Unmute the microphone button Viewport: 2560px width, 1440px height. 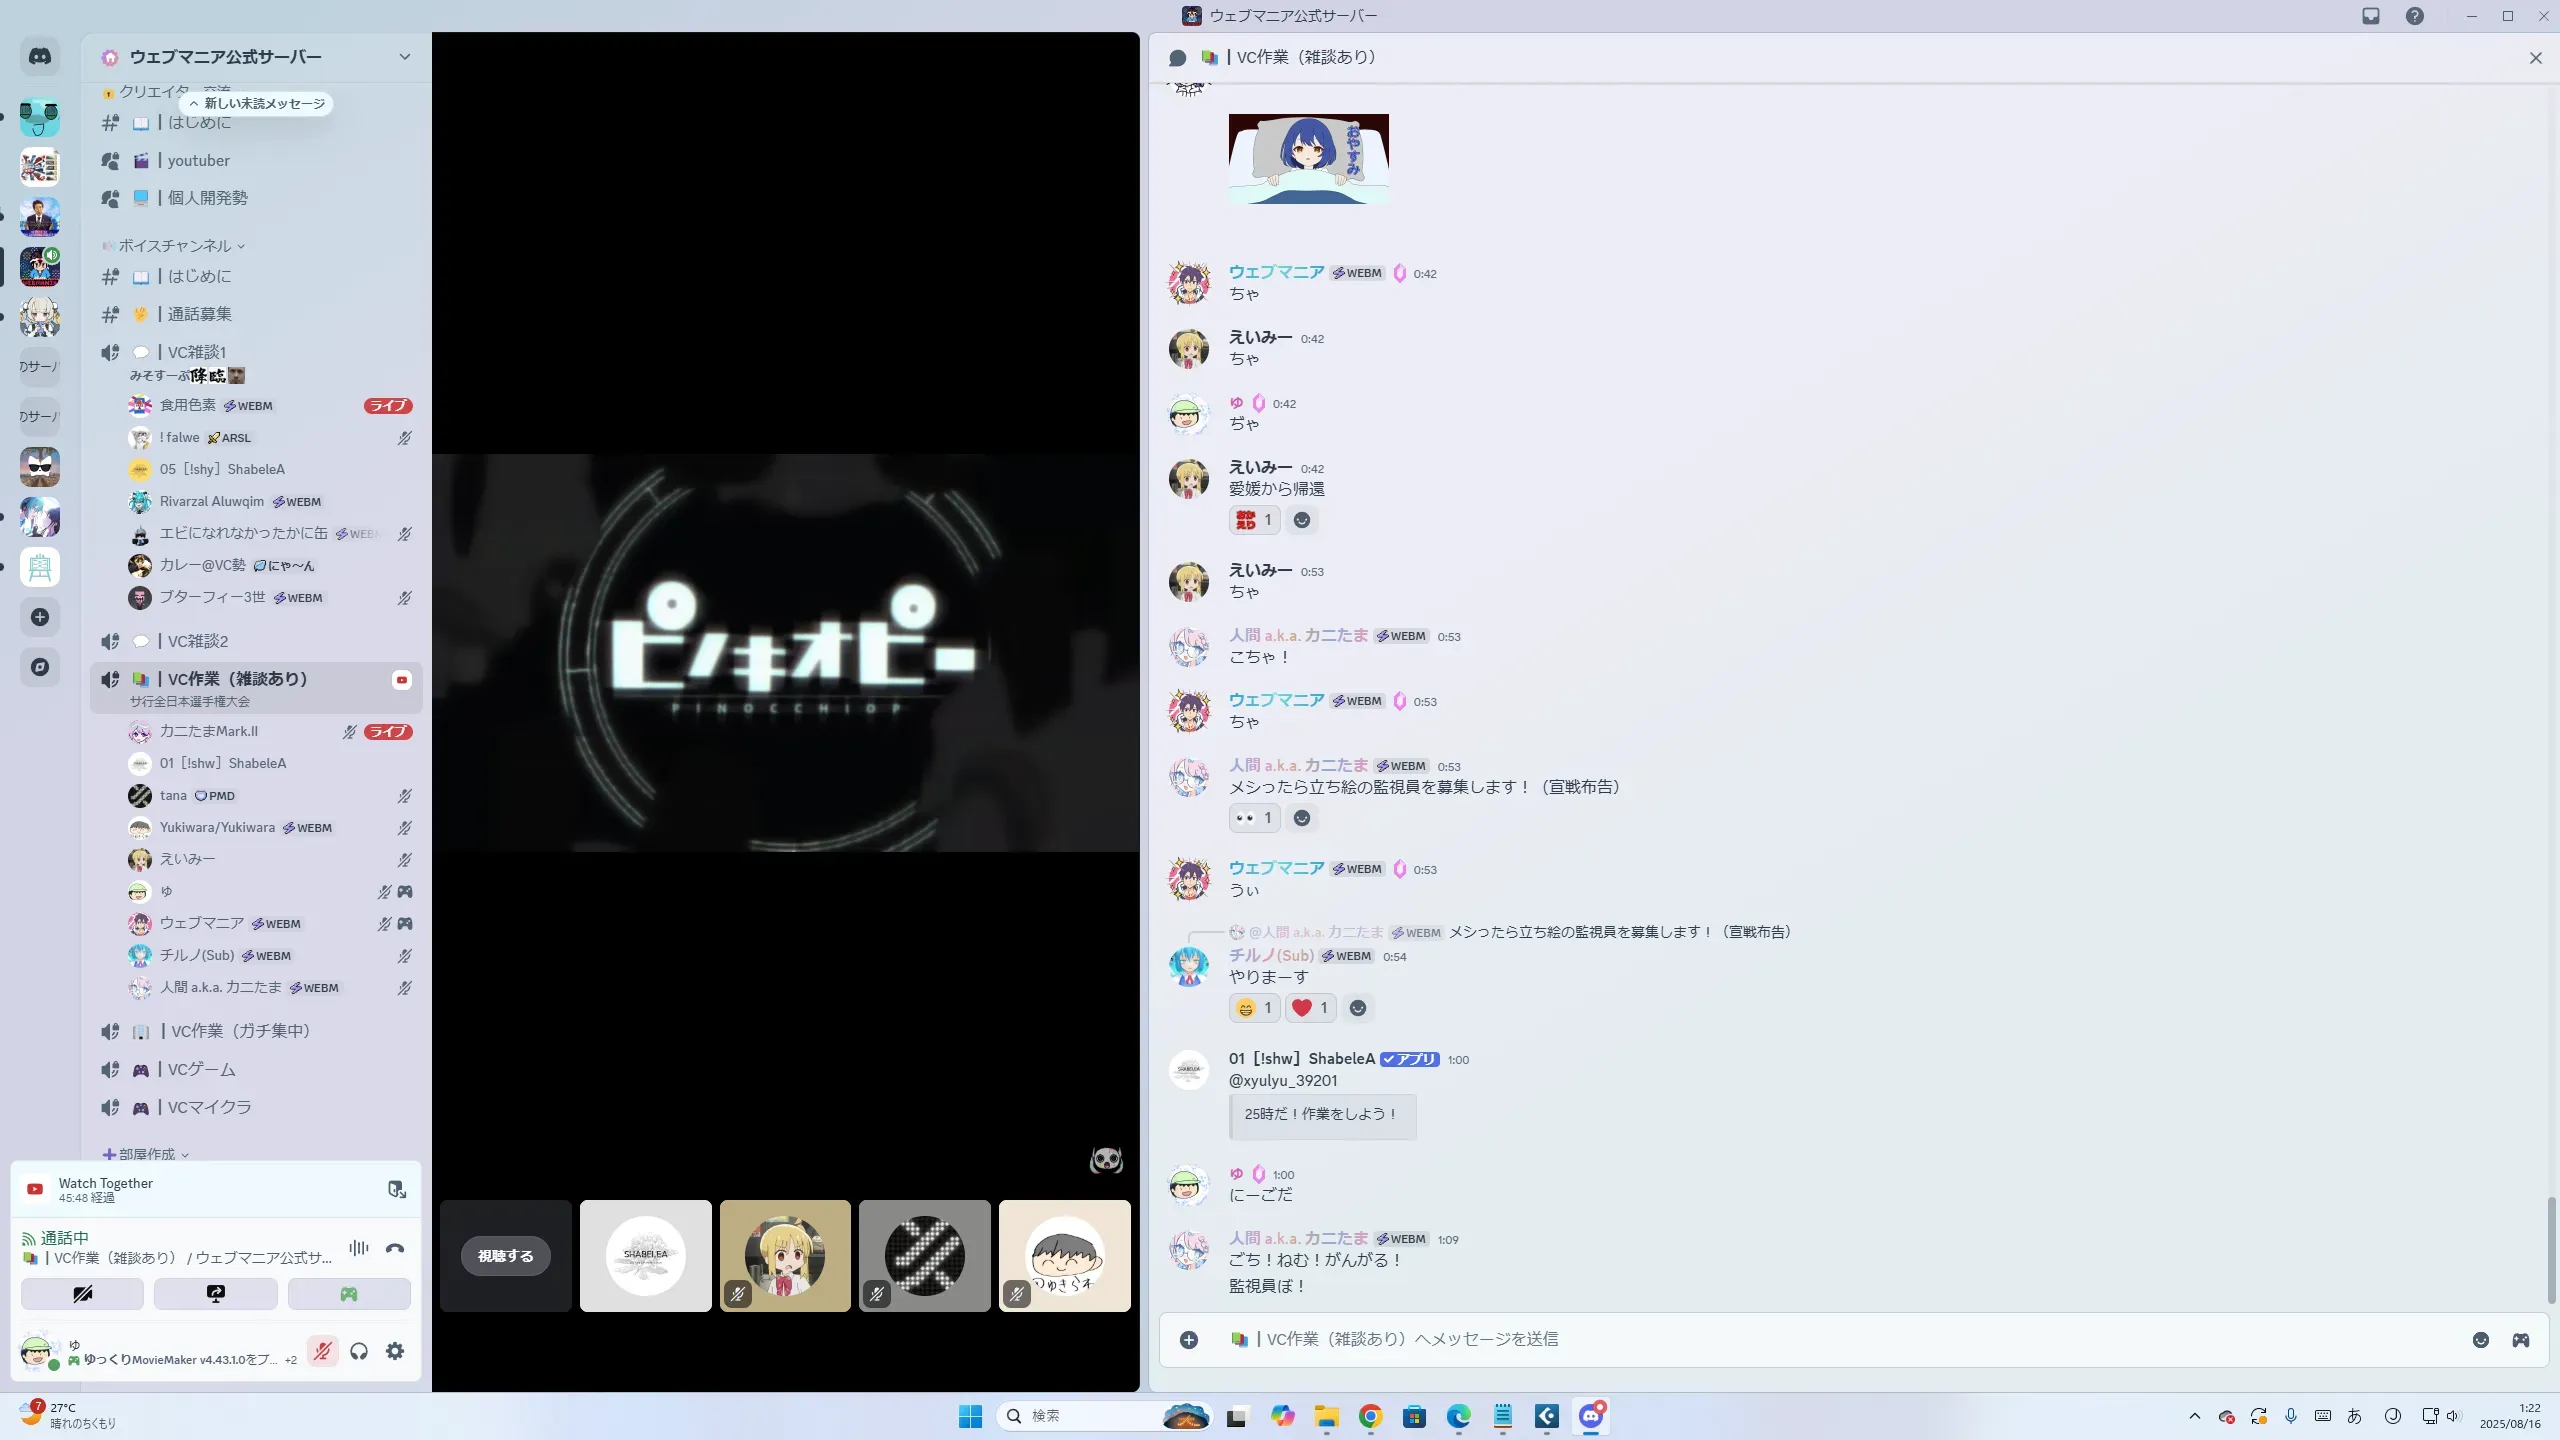tap(322, 1351)
